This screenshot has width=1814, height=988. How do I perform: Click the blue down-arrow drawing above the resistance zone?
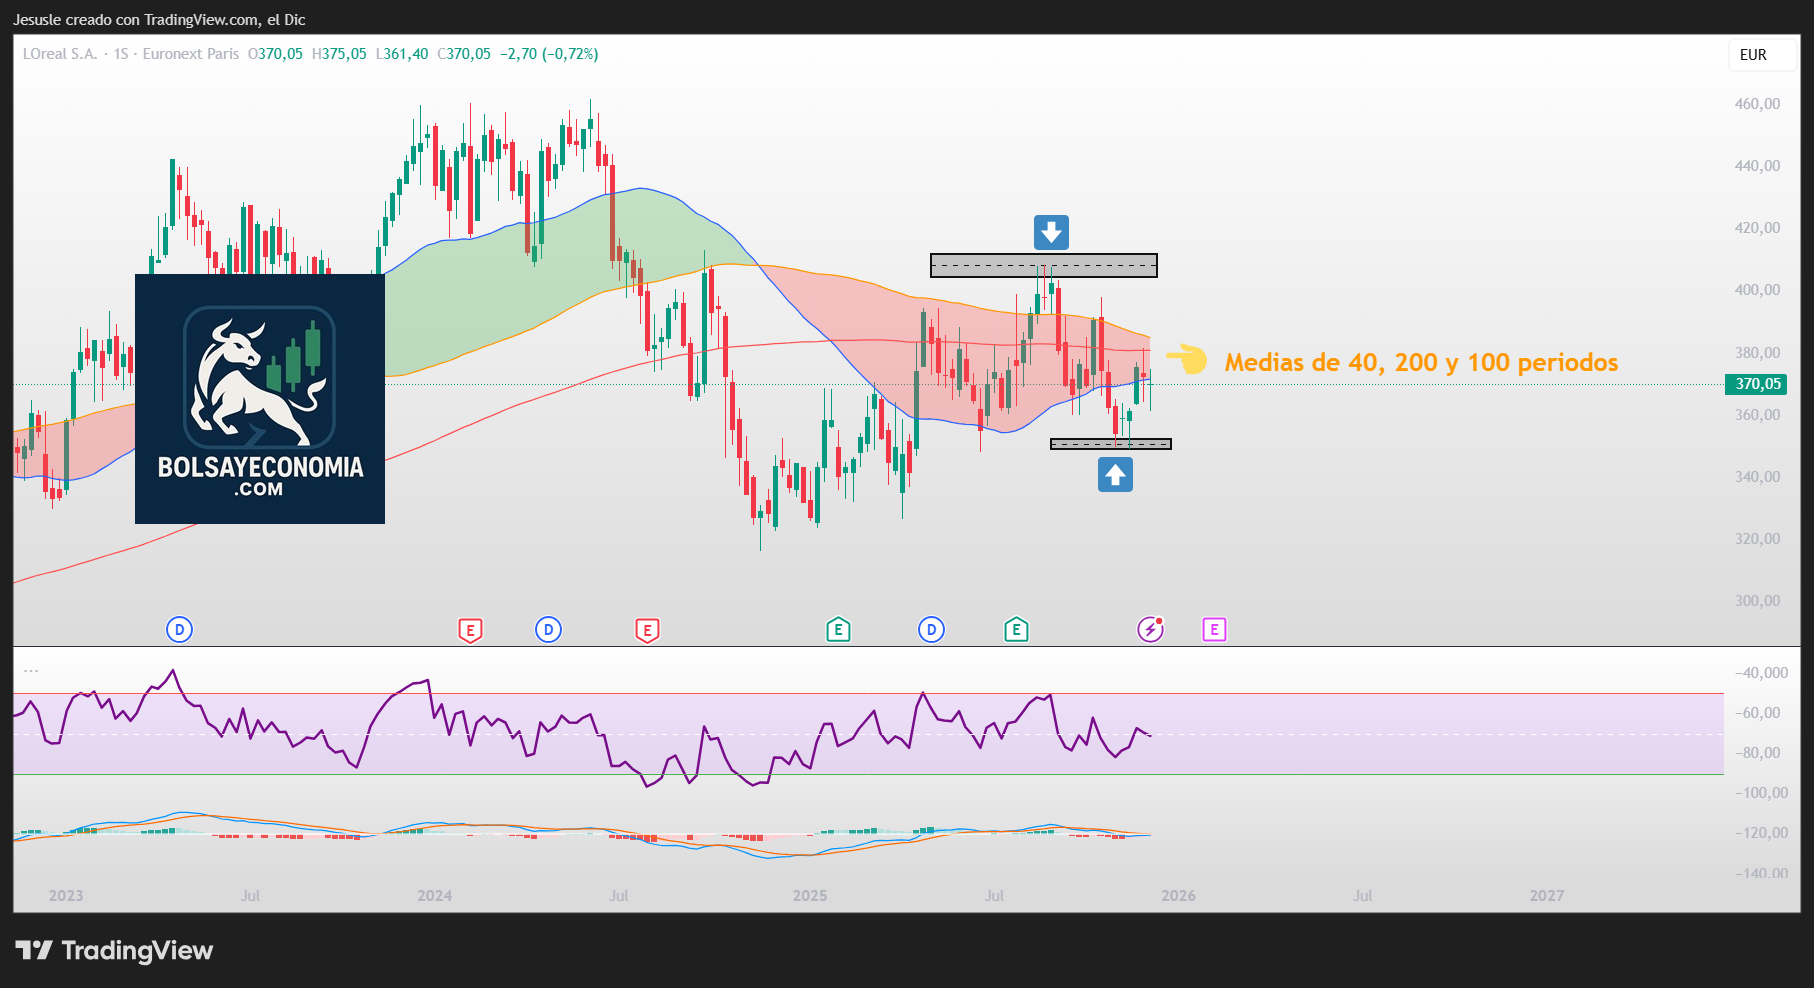pyautogui.click(x=1050, y=232)
